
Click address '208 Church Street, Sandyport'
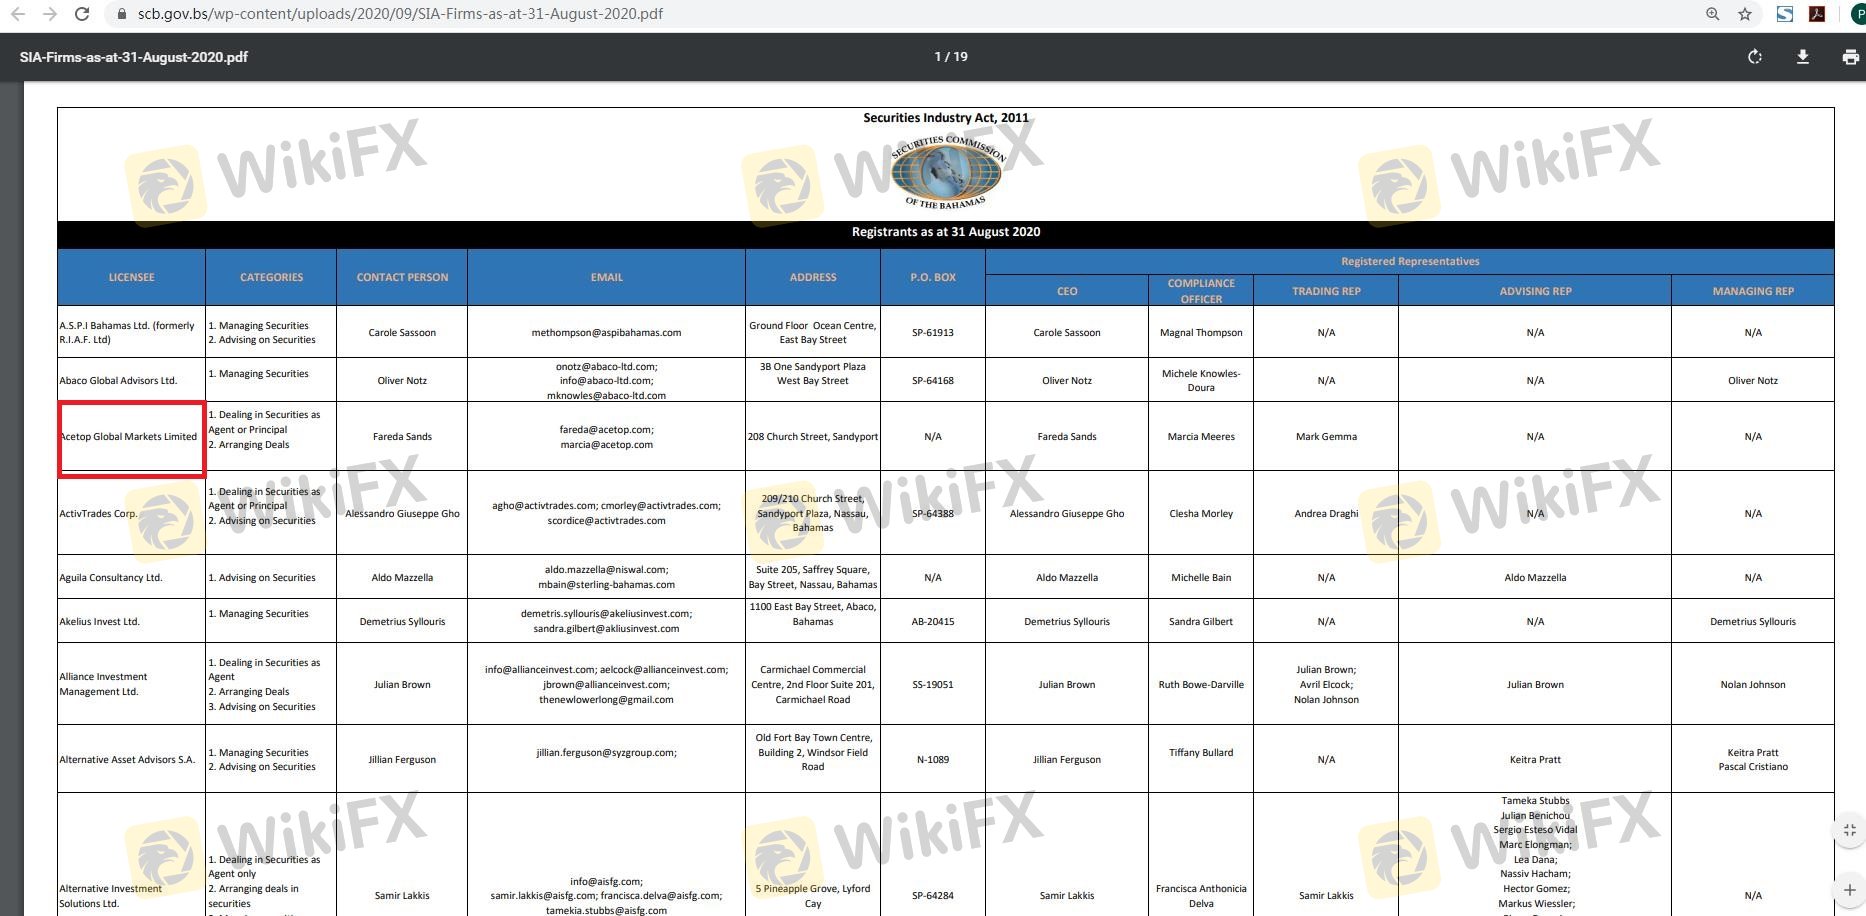pos(813,437)
